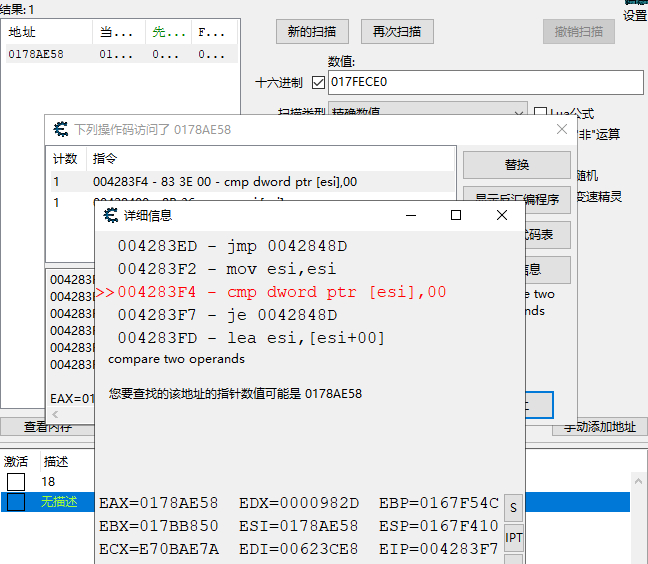
Task: Click register value EIP=004283F7
Action: point(439,549)
